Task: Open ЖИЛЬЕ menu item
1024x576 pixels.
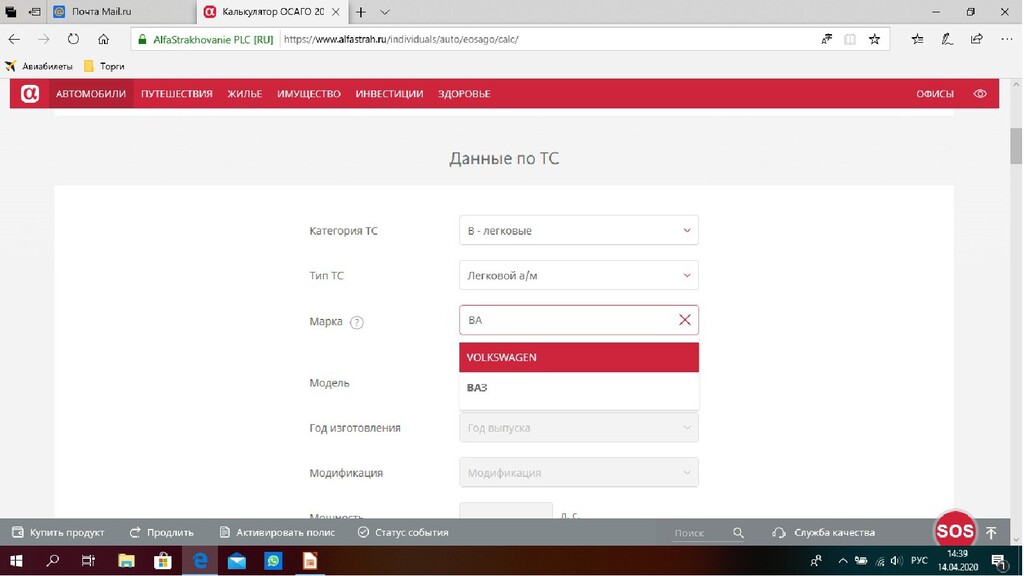Action: (244, 93)
